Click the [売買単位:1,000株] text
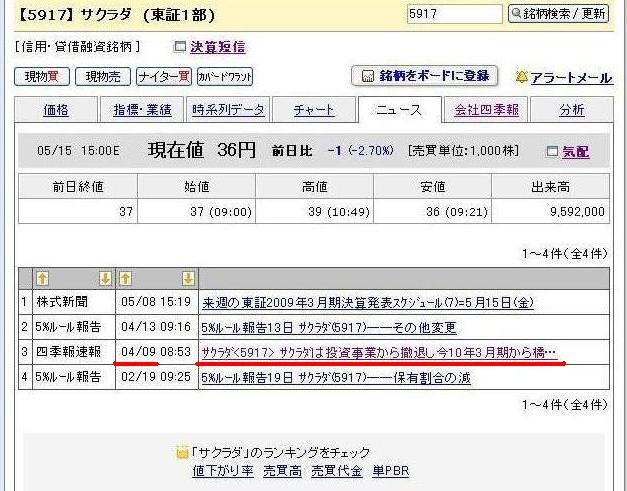This screenshot has width=627, height=491. coord(463,151)
